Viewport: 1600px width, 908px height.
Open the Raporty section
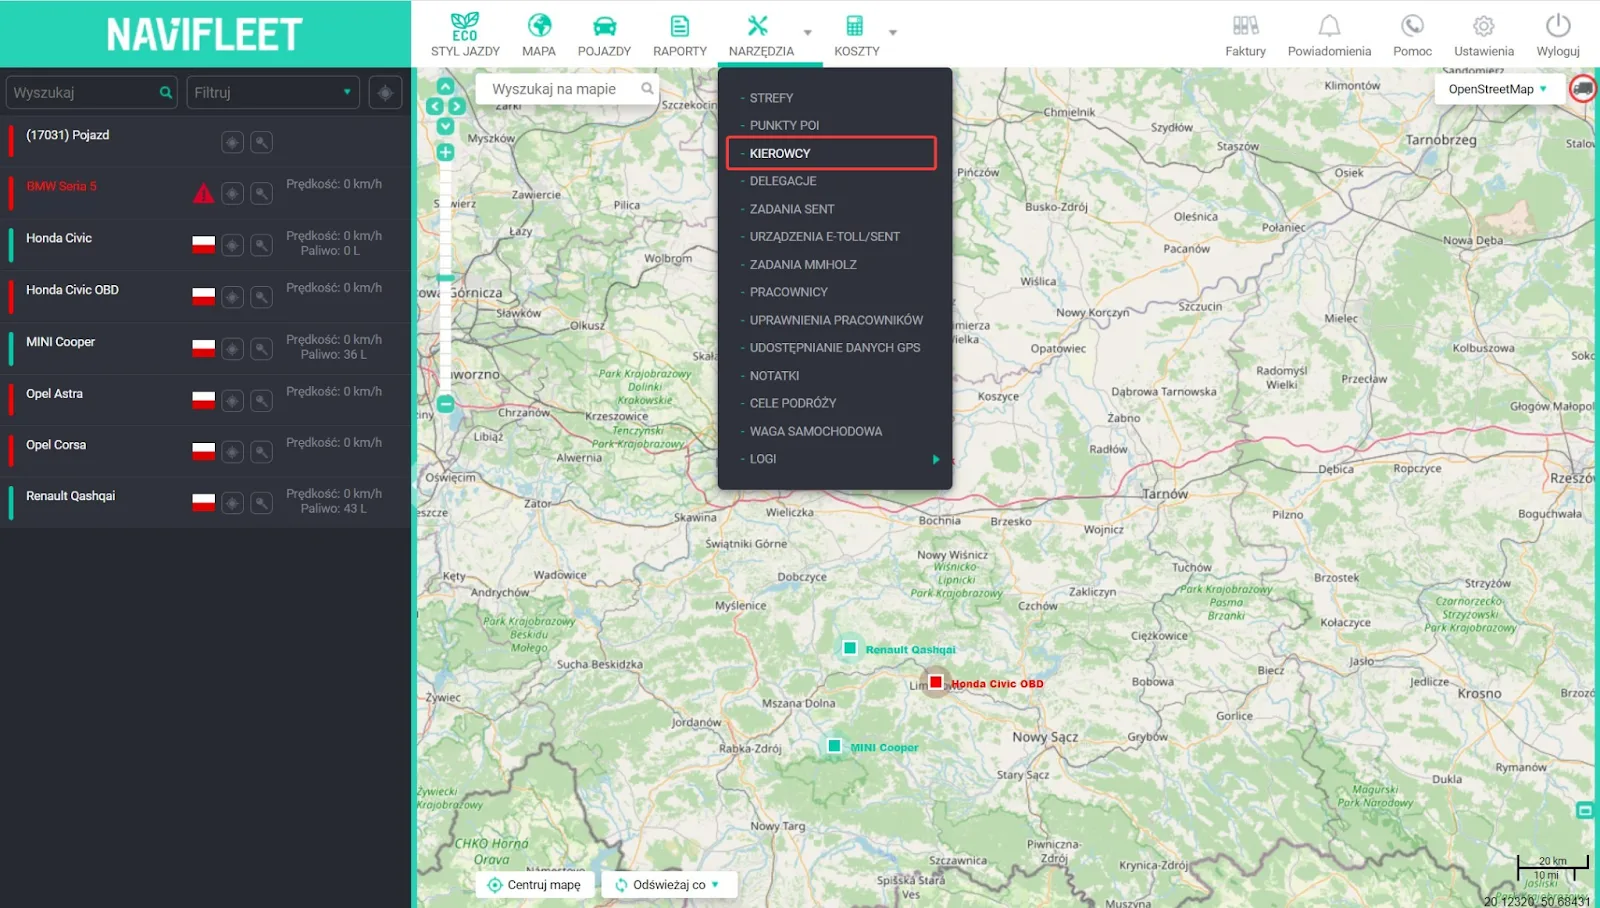click(679, 35)
